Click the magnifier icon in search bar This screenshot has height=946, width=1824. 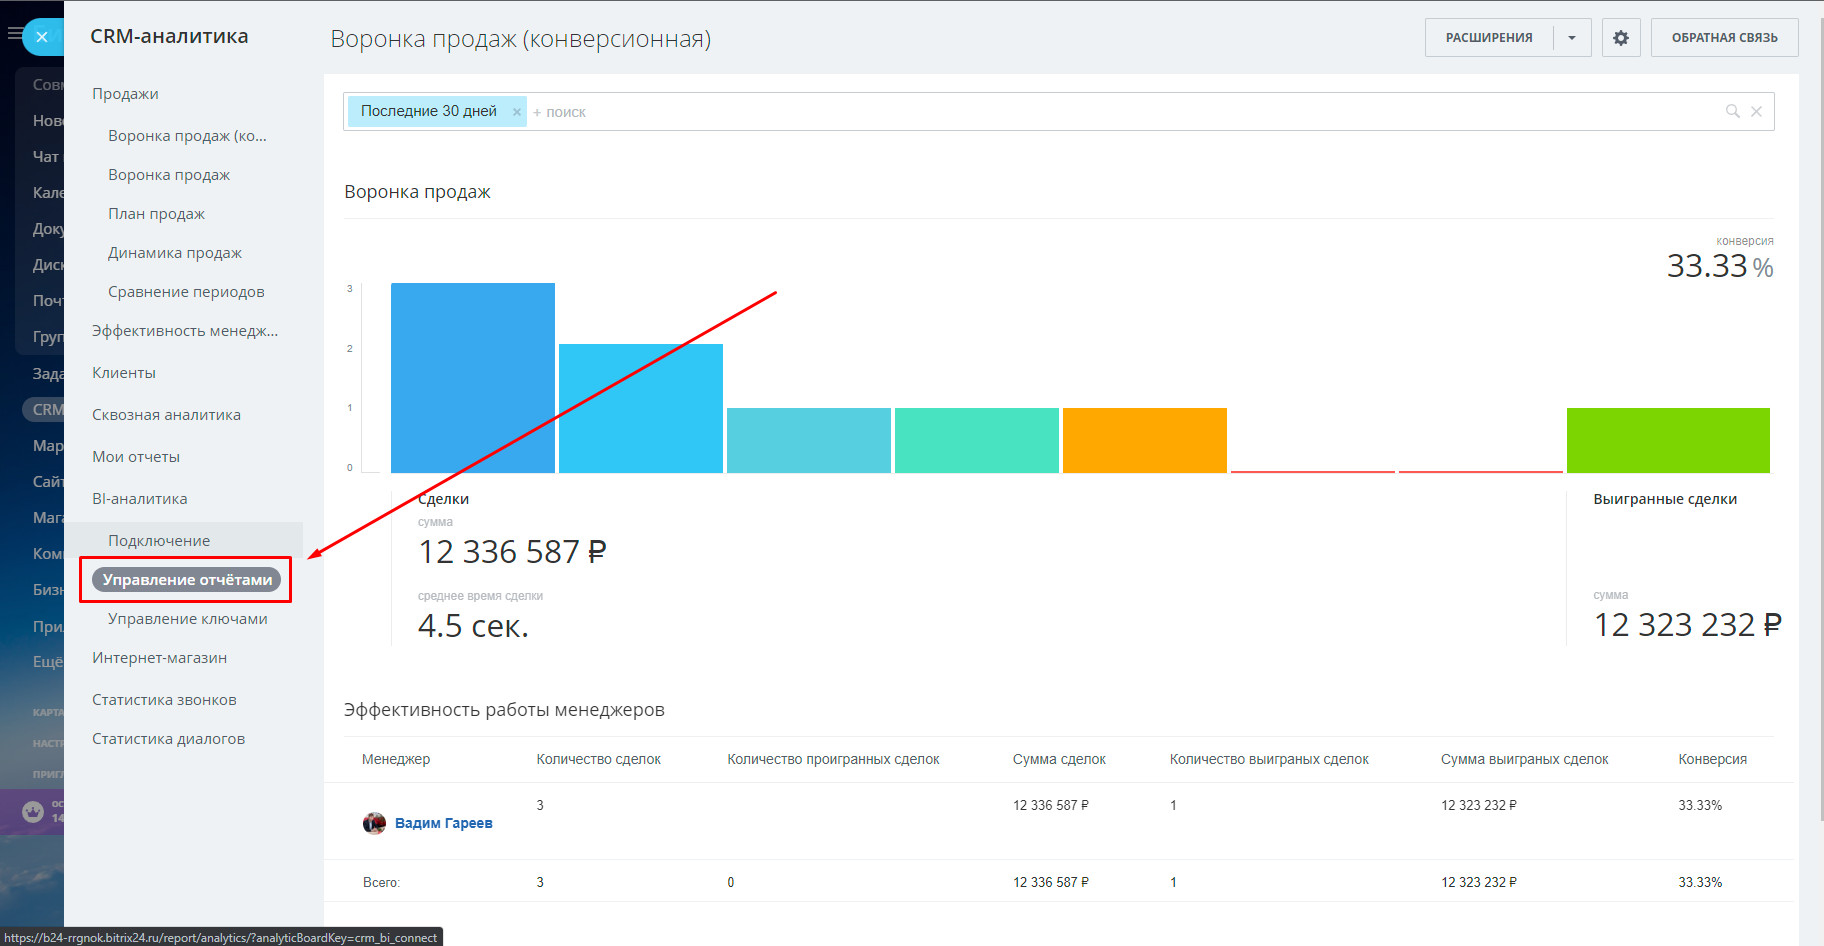click(x=1732, y=111)
